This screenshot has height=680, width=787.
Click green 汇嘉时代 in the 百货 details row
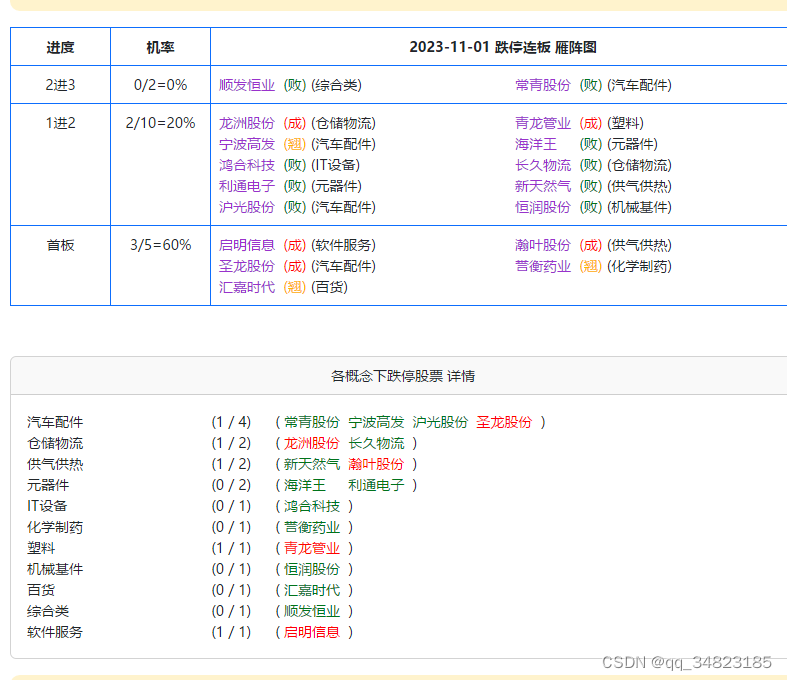click(312, 590)
